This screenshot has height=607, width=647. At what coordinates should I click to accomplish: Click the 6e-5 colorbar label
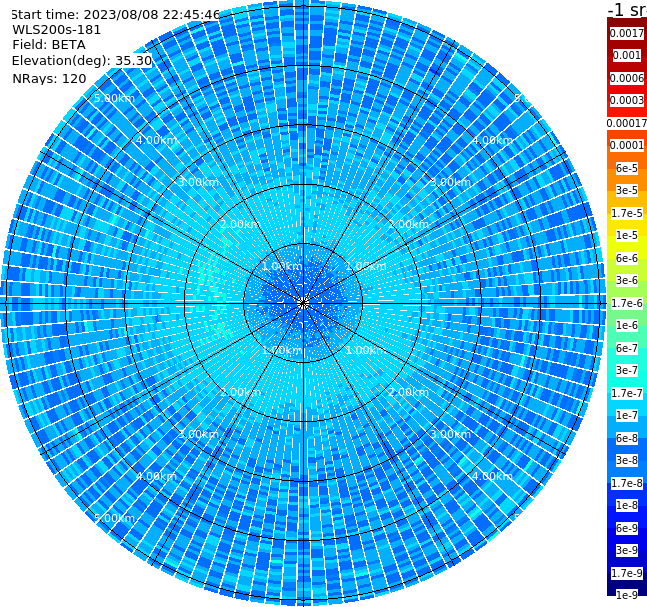point(627,168)
